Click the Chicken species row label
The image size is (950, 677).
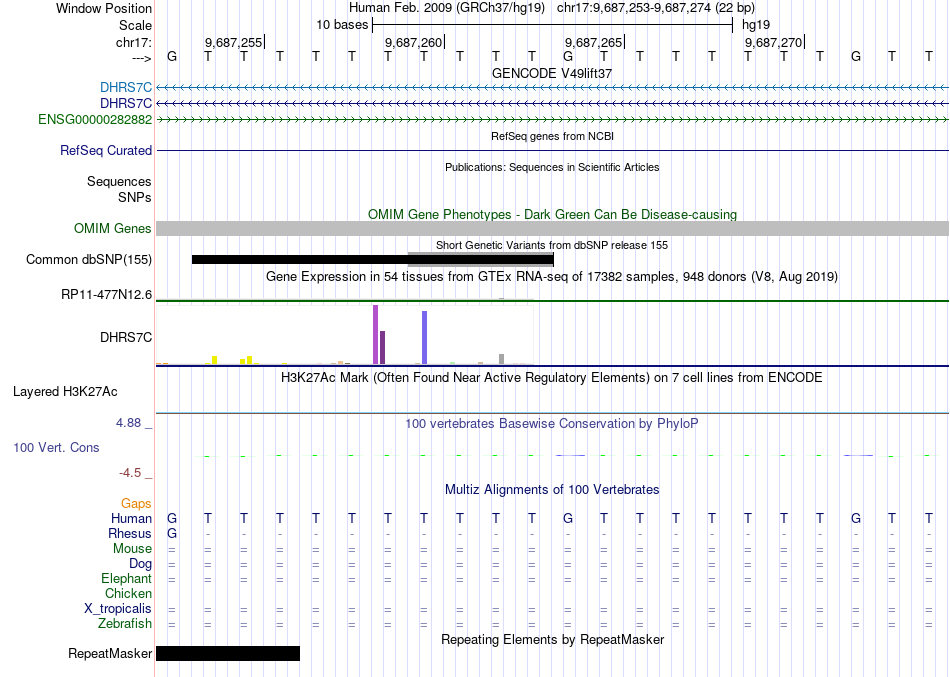coord(128,593)
